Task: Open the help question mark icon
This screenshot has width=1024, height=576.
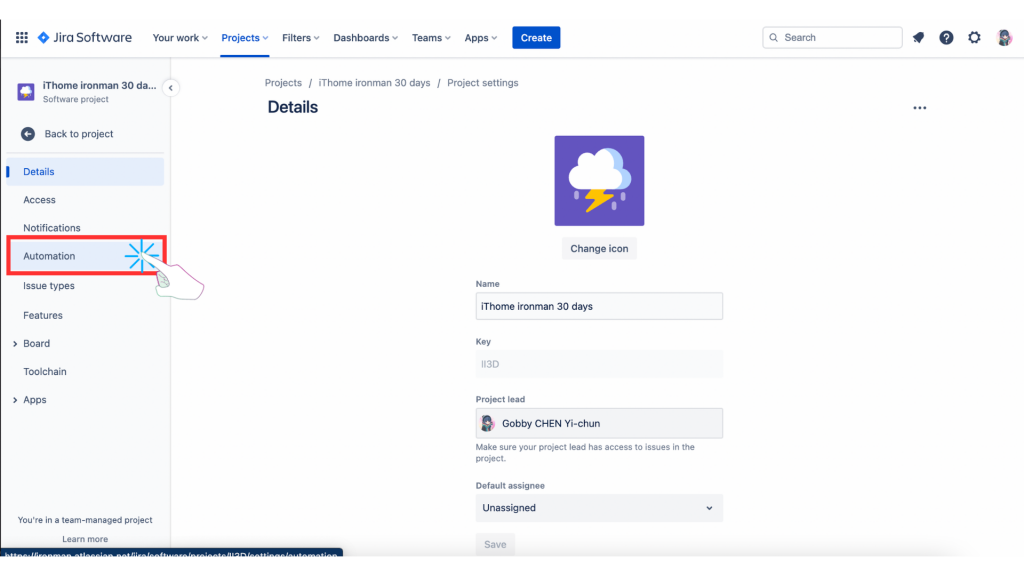Action: [x=946, y=38]
